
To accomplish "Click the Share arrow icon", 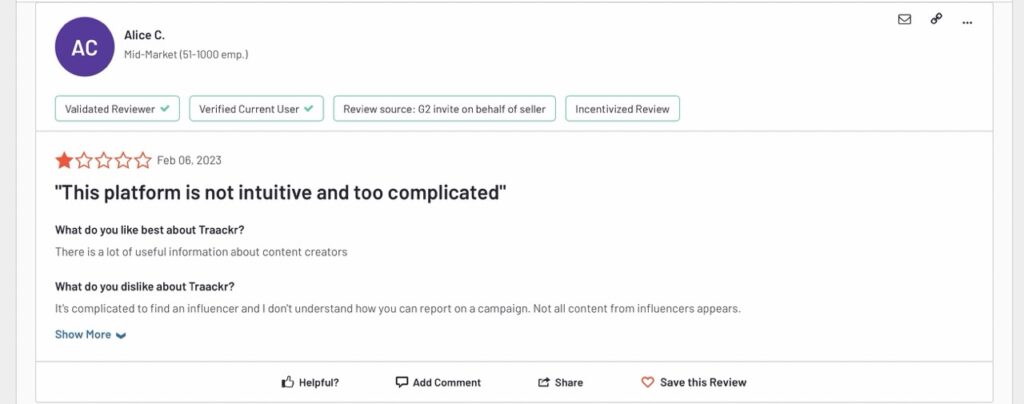I will [543, 382].
